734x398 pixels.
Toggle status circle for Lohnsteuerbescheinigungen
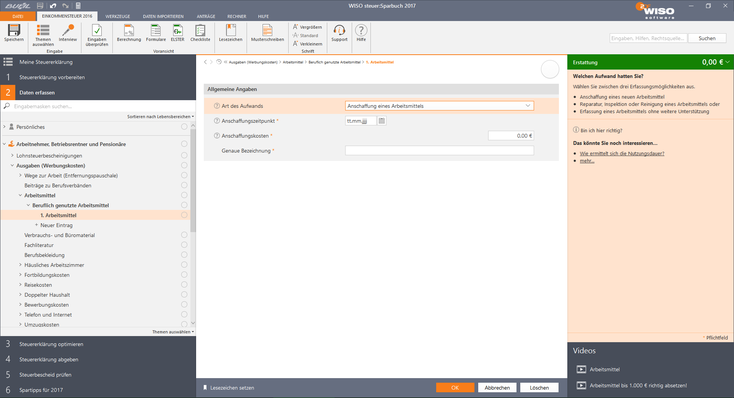184,155
